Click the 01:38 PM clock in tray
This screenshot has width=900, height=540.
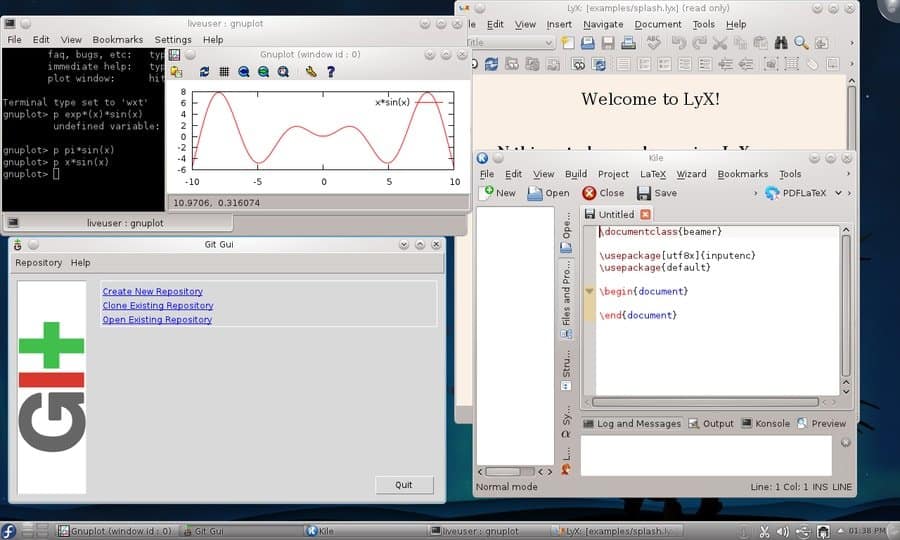click(x=867, y=531)
